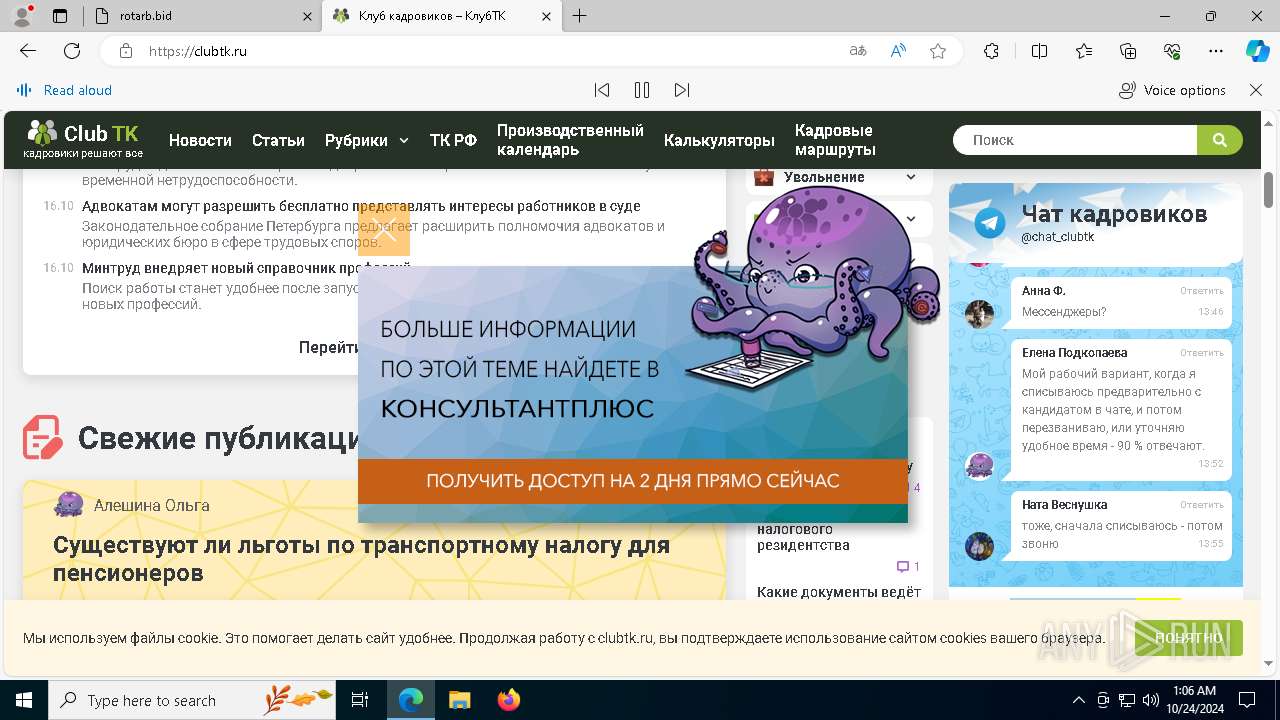This screenshot has height=720, width=1280.
Task: Click the Поиск search field
Action: click(1075, 140)
